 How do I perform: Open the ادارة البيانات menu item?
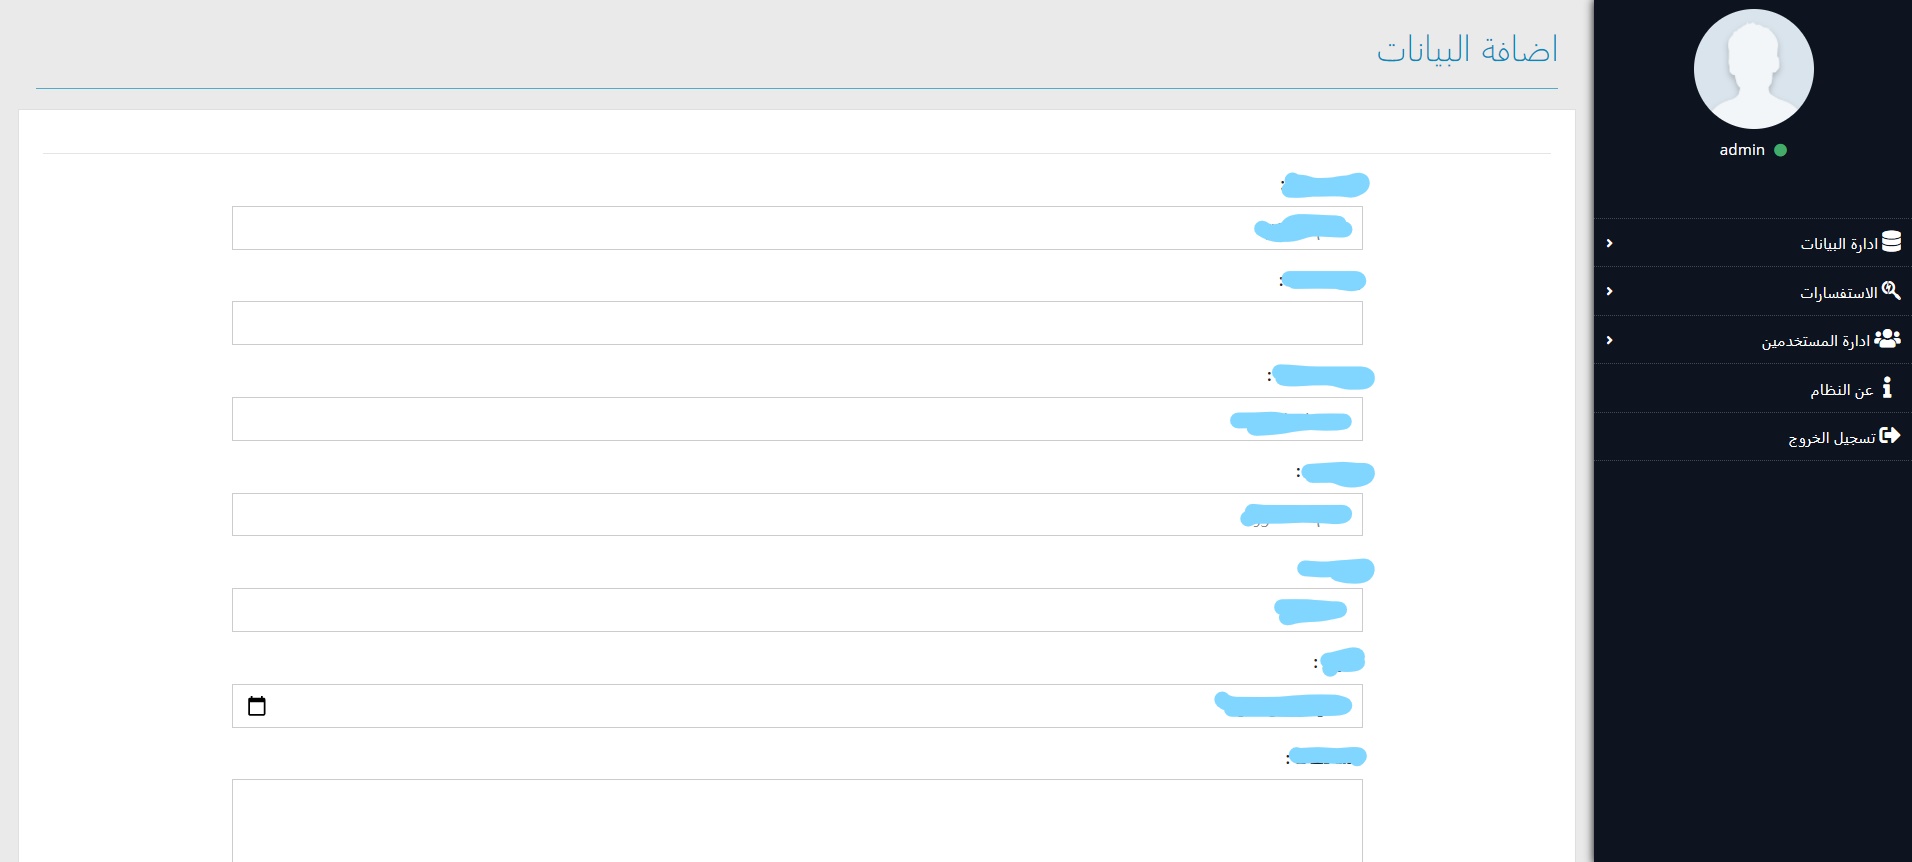[x=1839, y=244]
